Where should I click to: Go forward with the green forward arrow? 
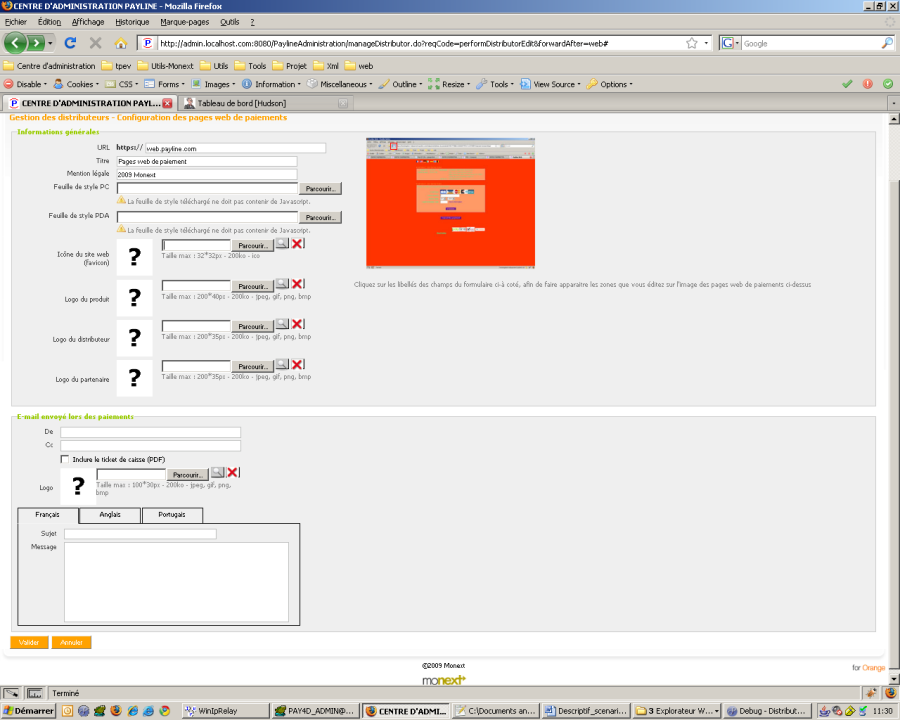(36, 43)
